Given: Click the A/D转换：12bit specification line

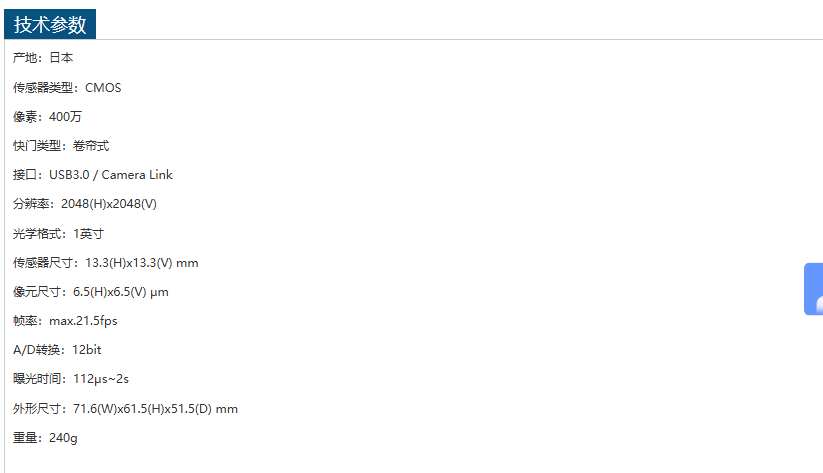Looking at the screenshot, I should point(57,350).
